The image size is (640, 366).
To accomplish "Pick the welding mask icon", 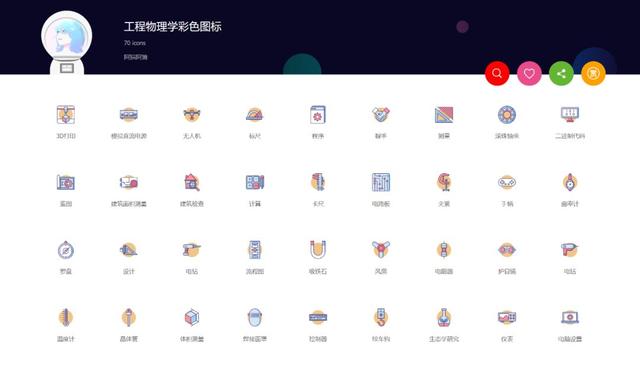I will [255, 317].
